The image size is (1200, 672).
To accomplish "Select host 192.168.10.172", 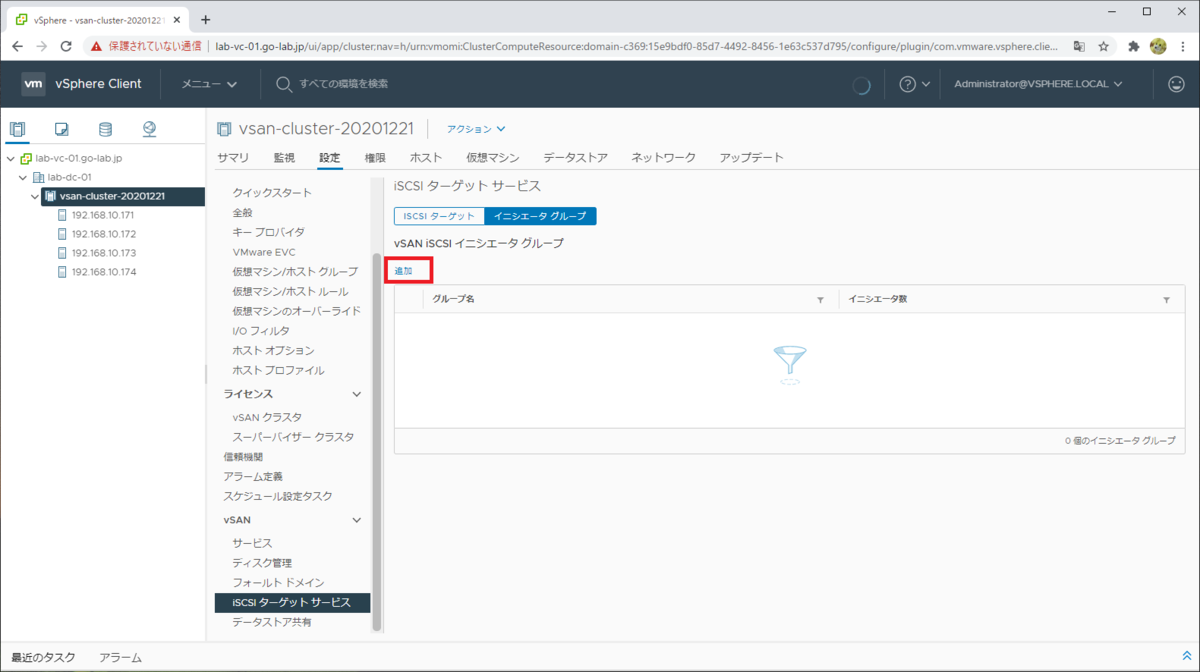I will point(103,234).
